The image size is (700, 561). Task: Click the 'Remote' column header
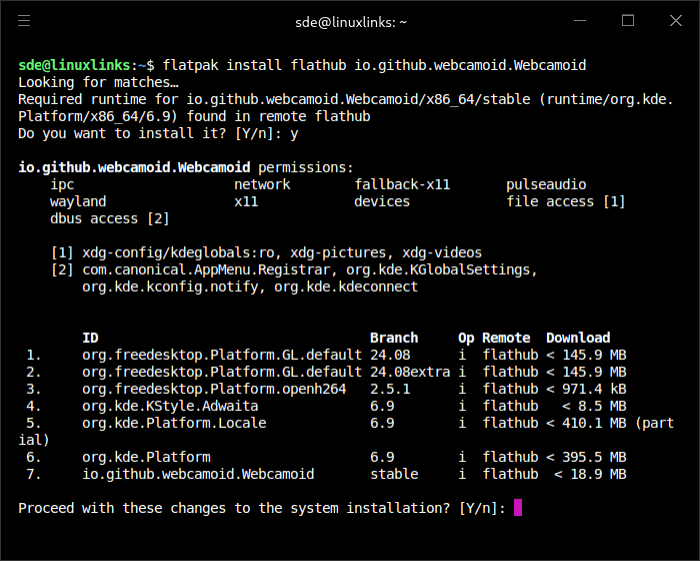click(506, 338)
